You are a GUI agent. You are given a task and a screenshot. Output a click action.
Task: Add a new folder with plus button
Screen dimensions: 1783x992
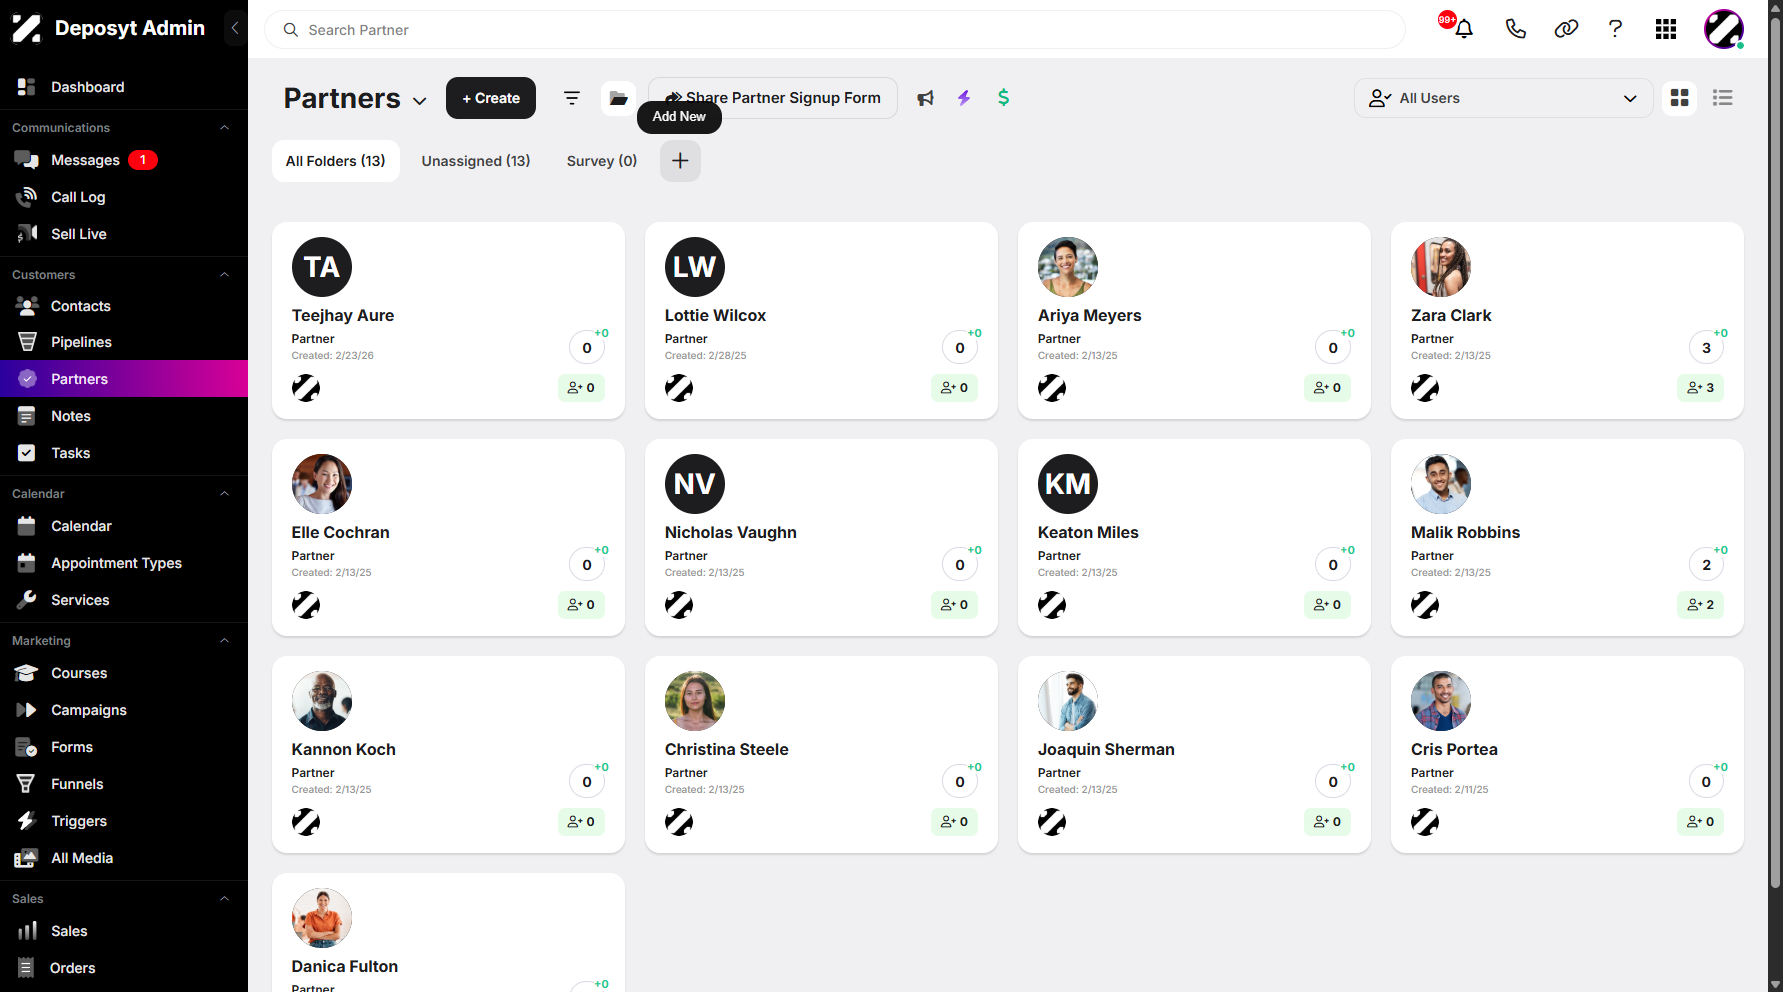coord(680,161)
